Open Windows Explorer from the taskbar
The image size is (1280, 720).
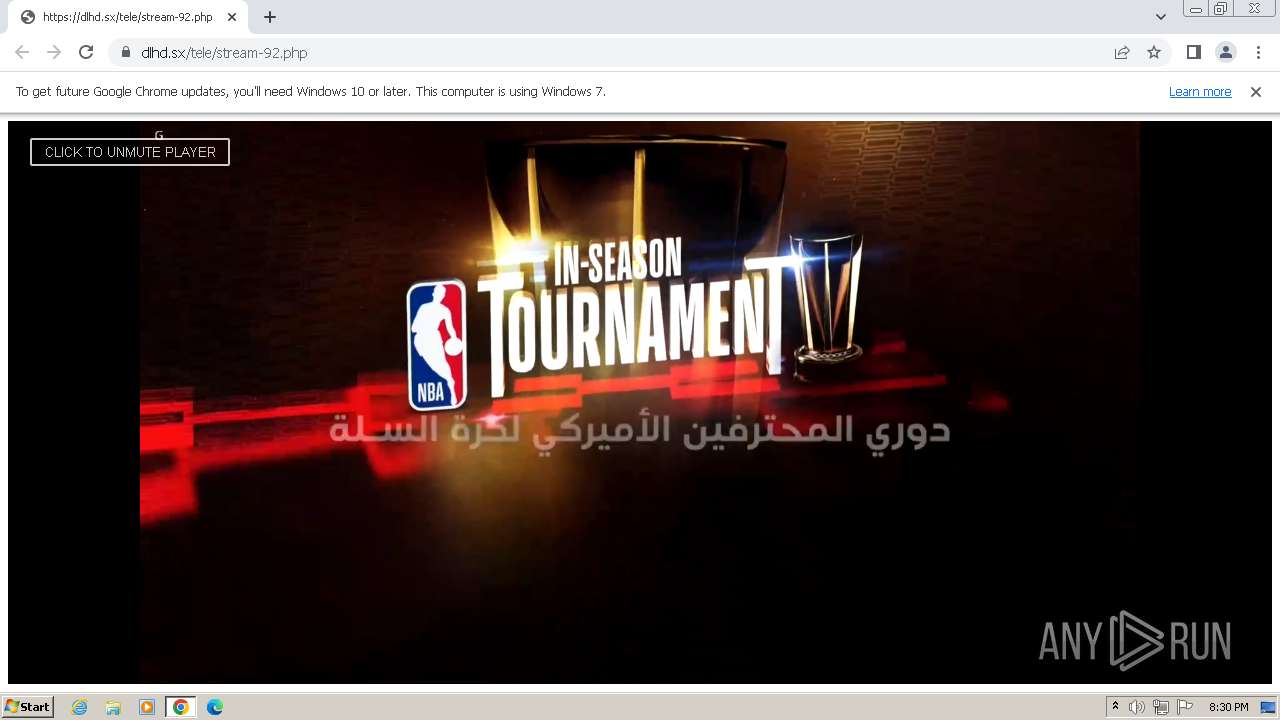tap(113, 707)
